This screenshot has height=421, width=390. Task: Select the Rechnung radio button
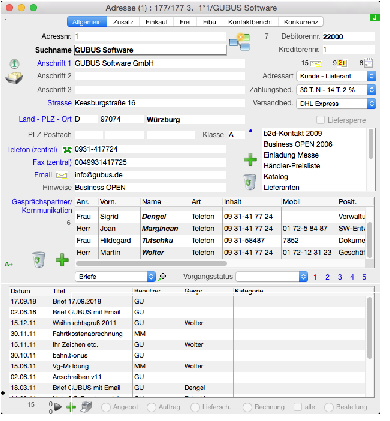pos(247,407)
